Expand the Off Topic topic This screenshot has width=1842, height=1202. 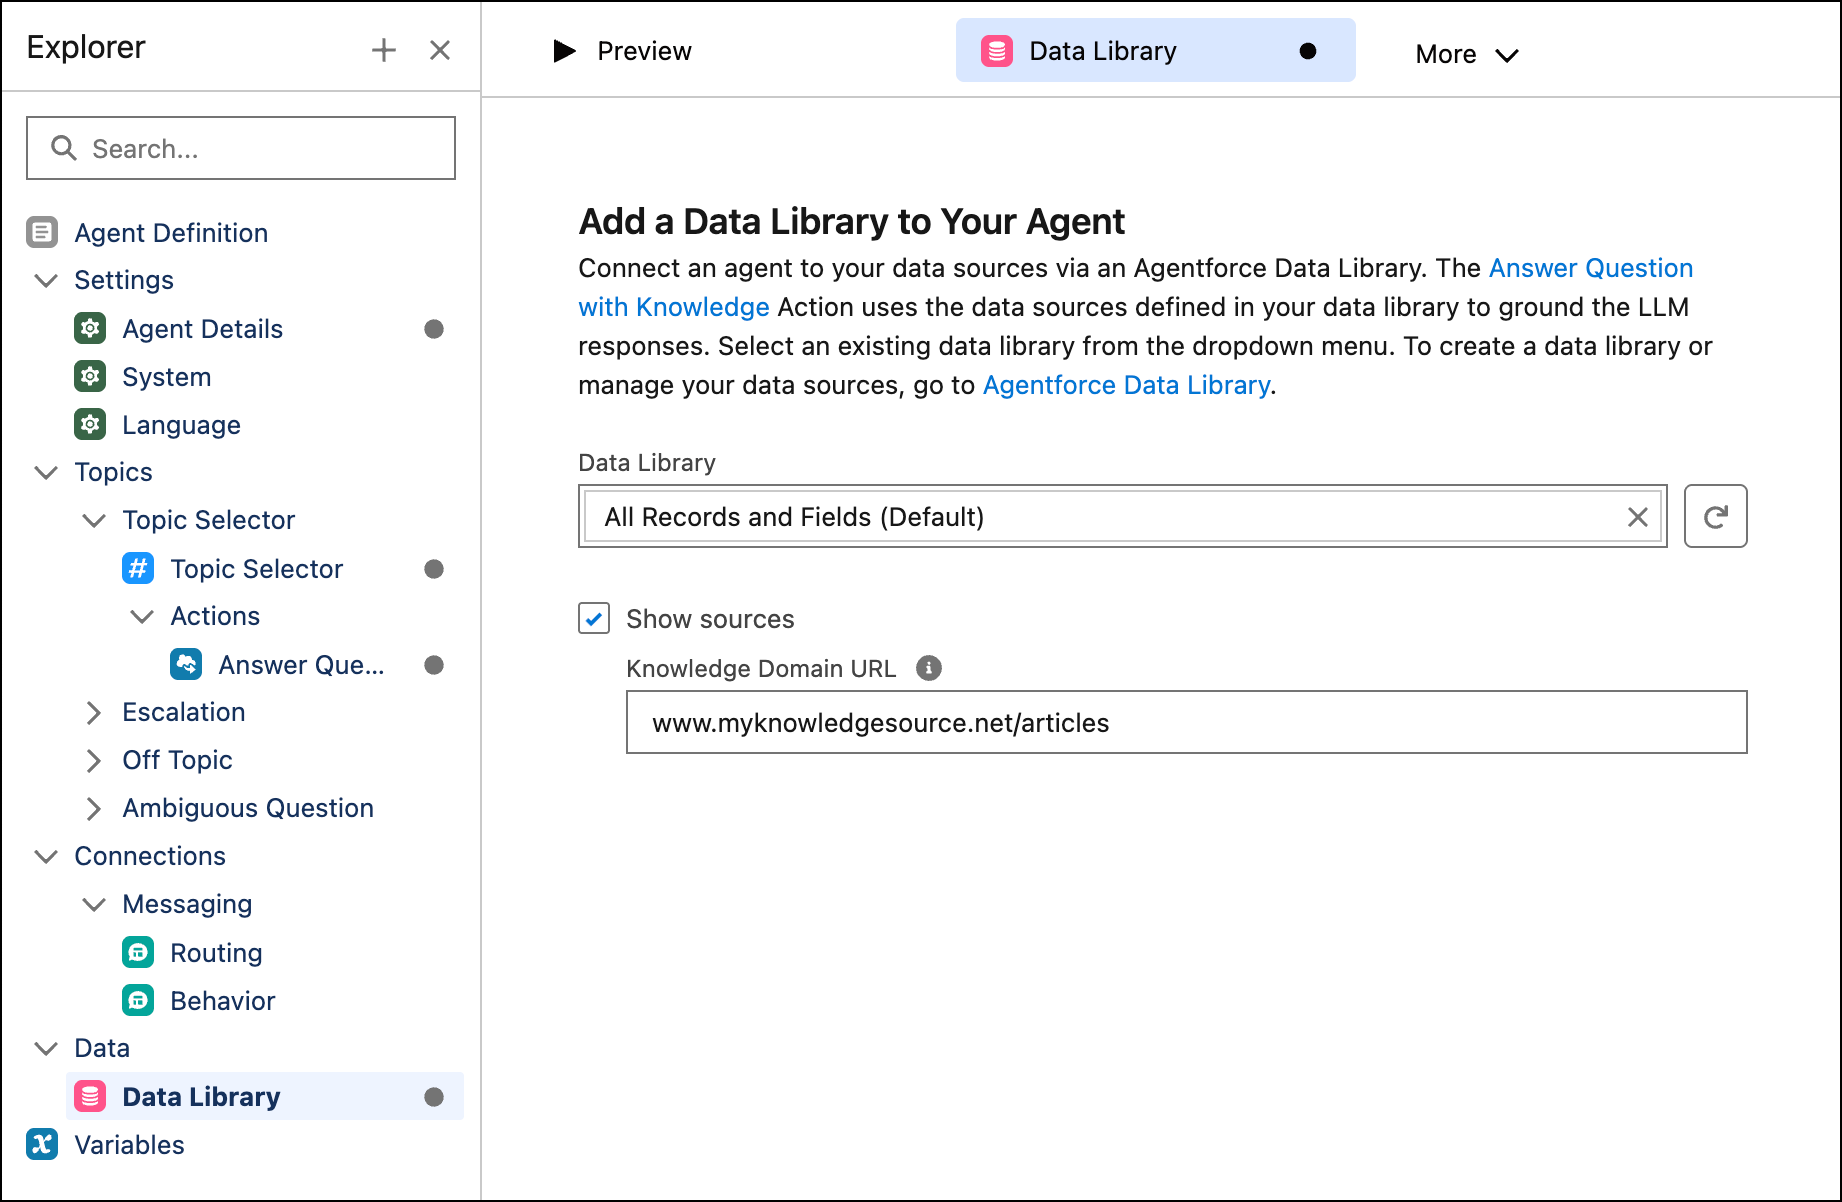click(x=94, y=760)
